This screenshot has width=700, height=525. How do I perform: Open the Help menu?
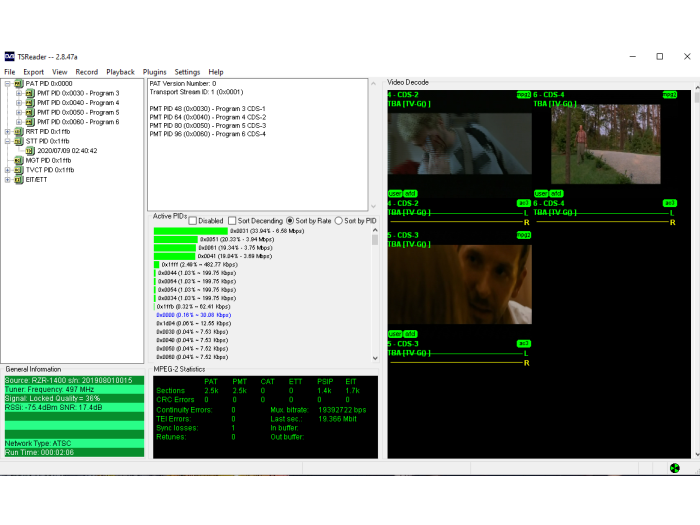click(x=216, y=72)
